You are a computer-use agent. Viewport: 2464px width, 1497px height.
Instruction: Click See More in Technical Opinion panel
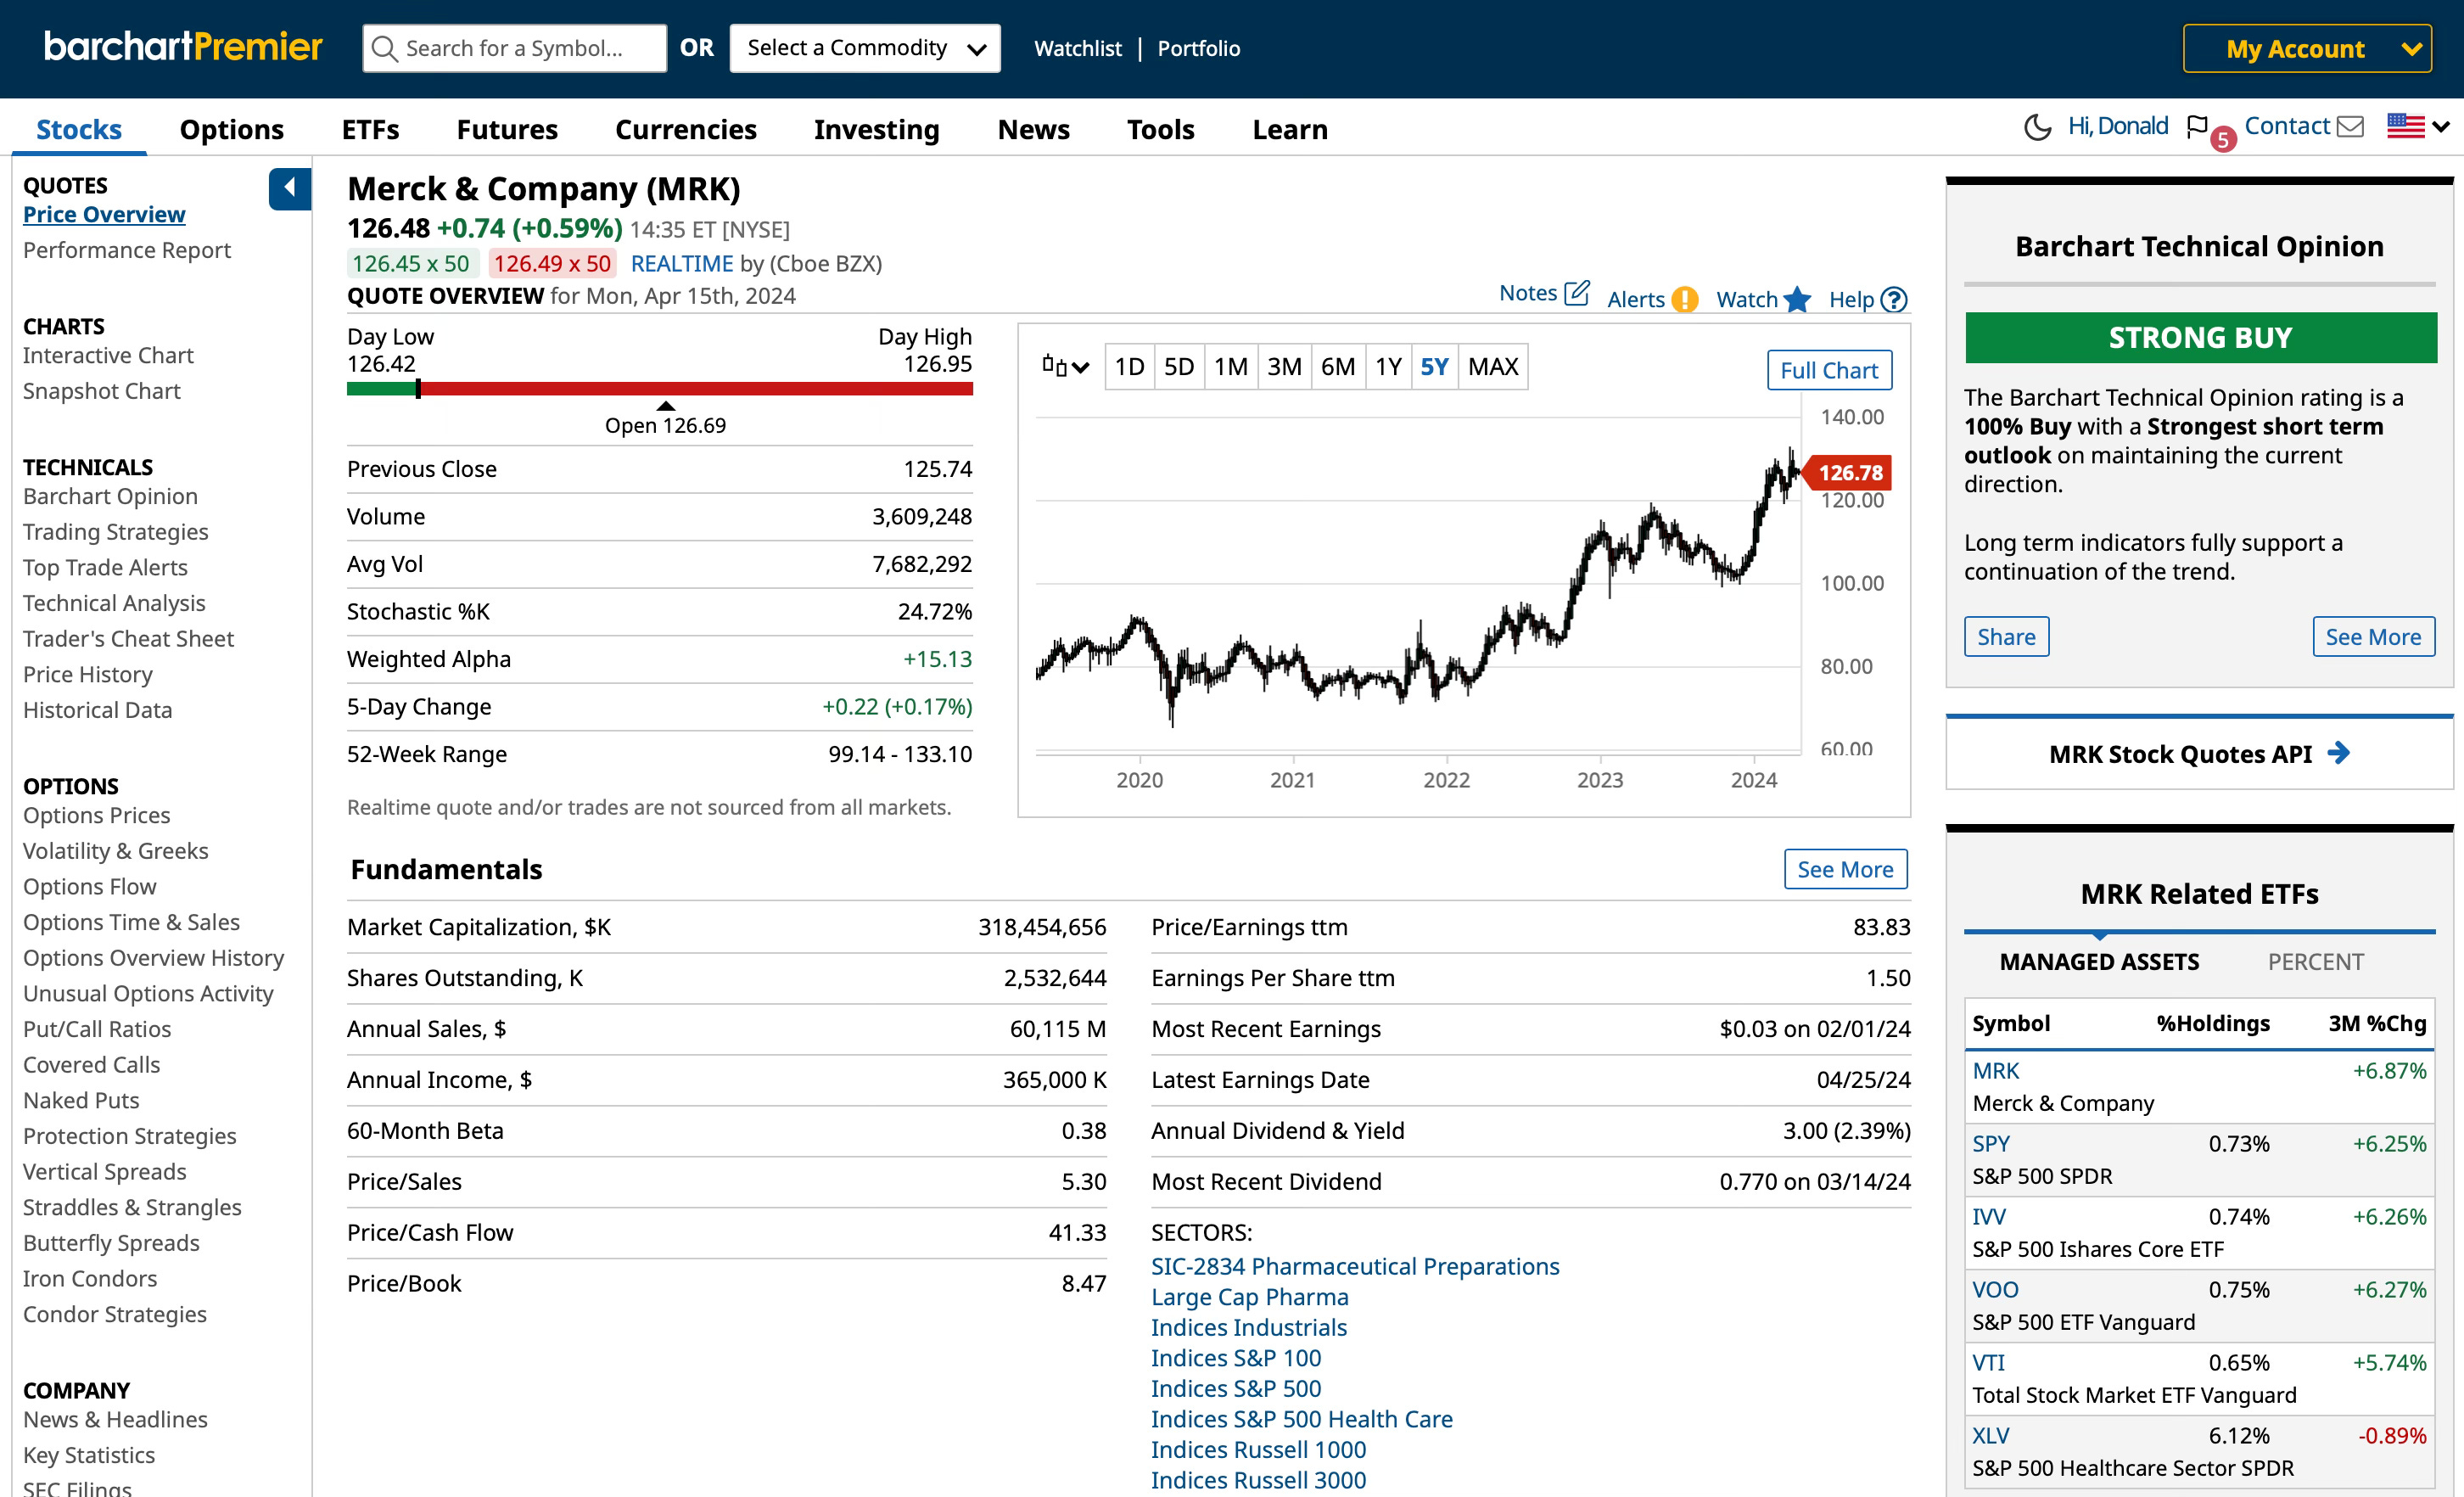click(2373, 636)
